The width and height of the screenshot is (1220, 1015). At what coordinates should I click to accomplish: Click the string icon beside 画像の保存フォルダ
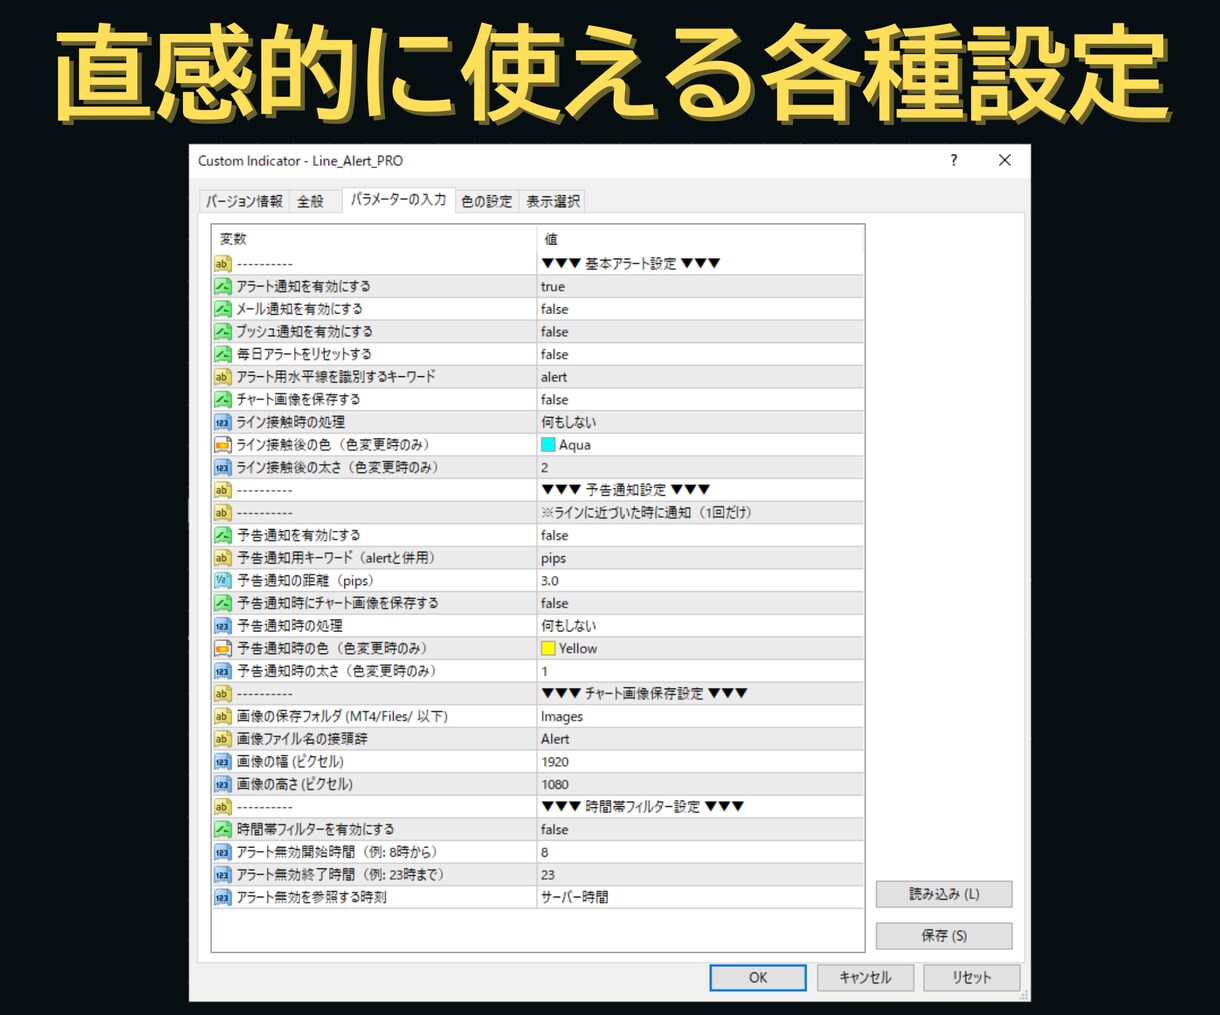(223, 716)
